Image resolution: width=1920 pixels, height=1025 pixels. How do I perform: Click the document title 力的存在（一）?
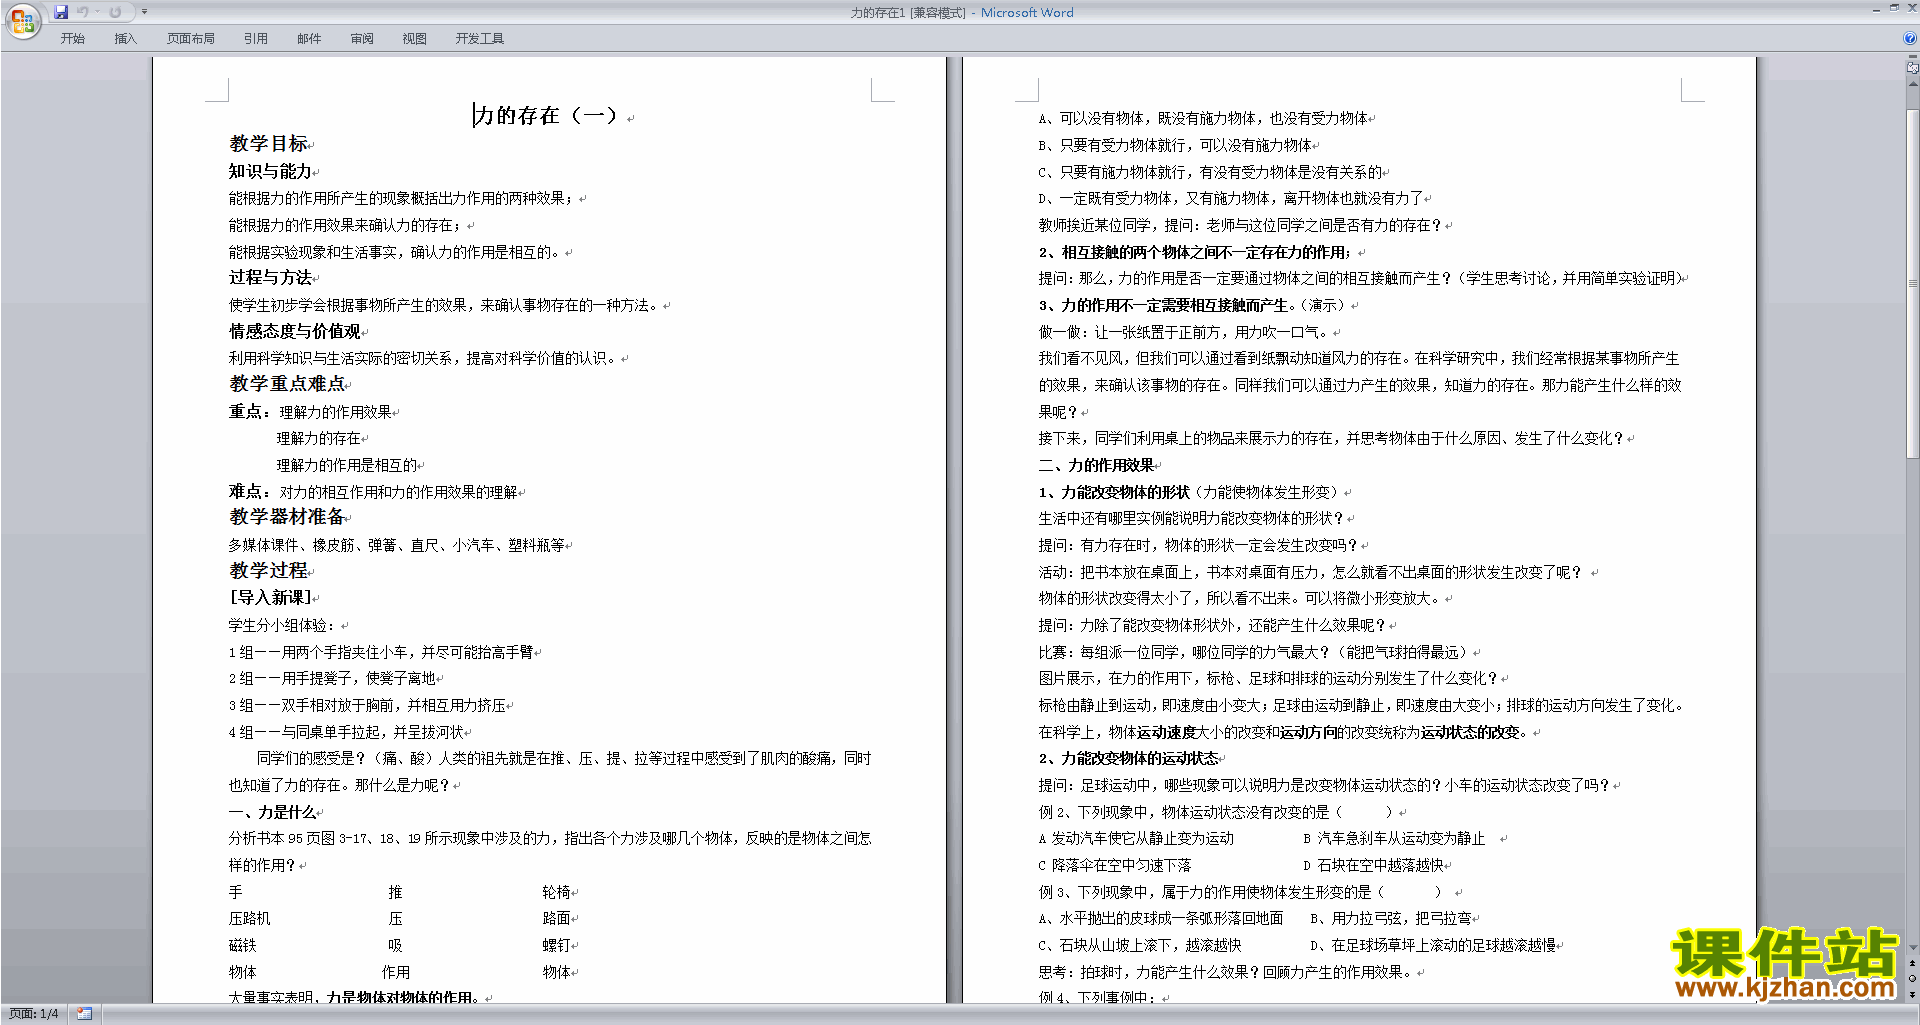[x=546, y=116]
